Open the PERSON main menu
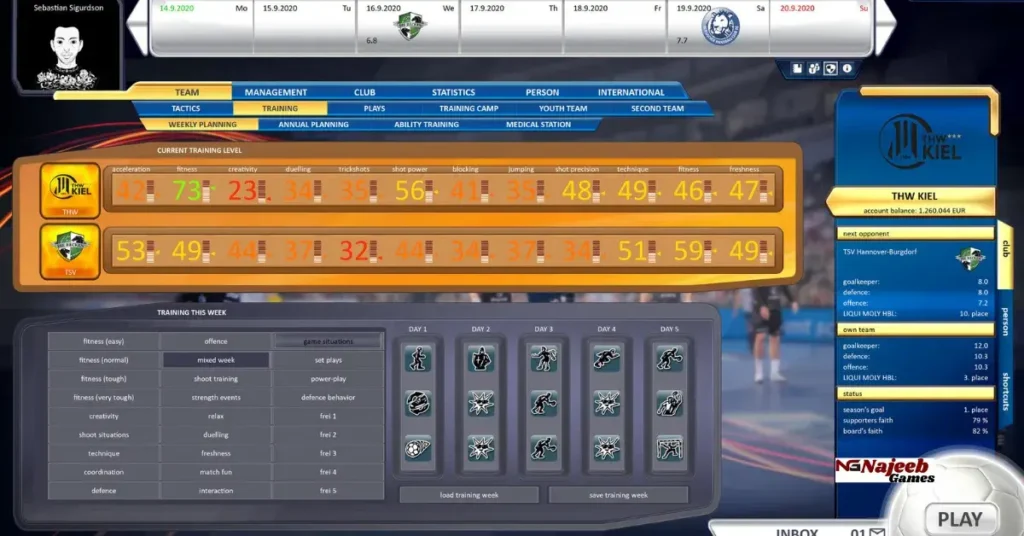Image resolution: width=1024 pixels, height=536 pixels. click(542, 92)
